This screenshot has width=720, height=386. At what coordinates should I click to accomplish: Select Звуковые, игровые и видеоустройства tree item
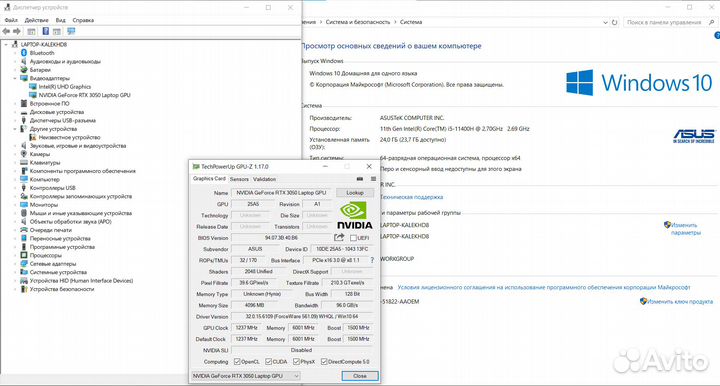[78, 146]
